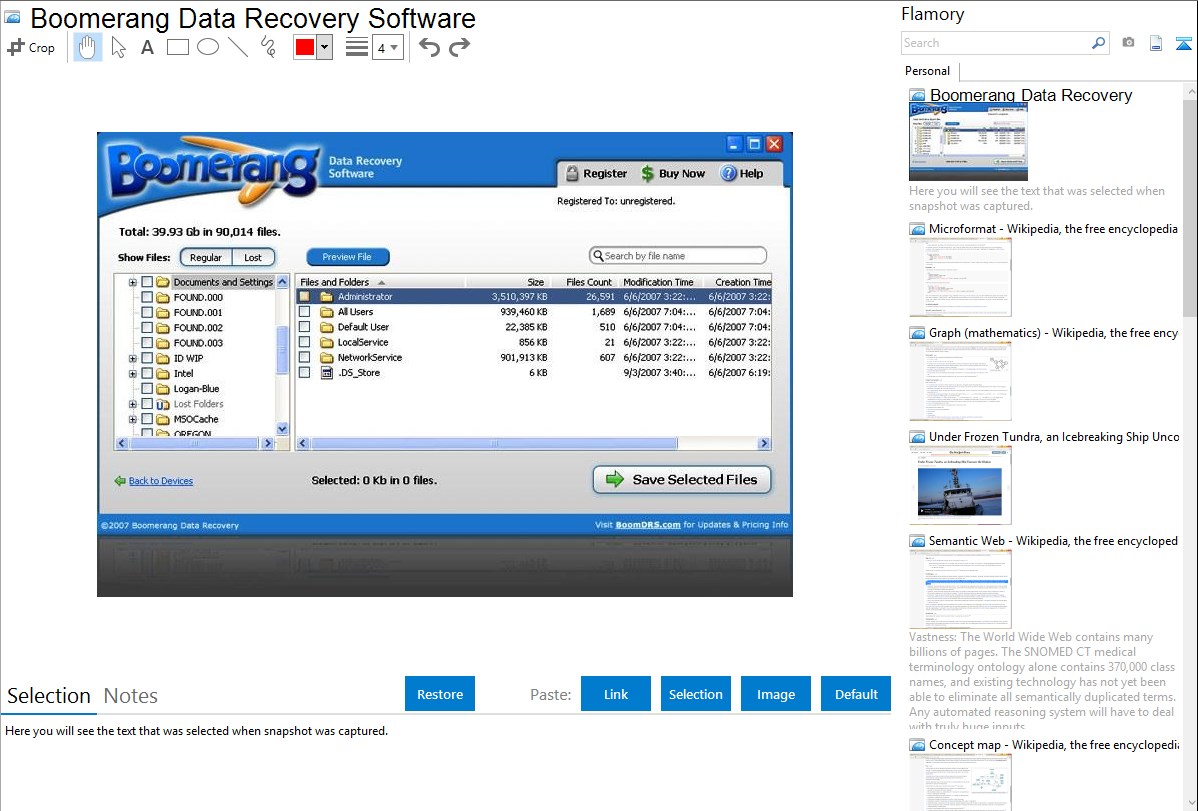Click into the Flamory Search field
The height and width of the screenshot is (811, 1198).
996,43
